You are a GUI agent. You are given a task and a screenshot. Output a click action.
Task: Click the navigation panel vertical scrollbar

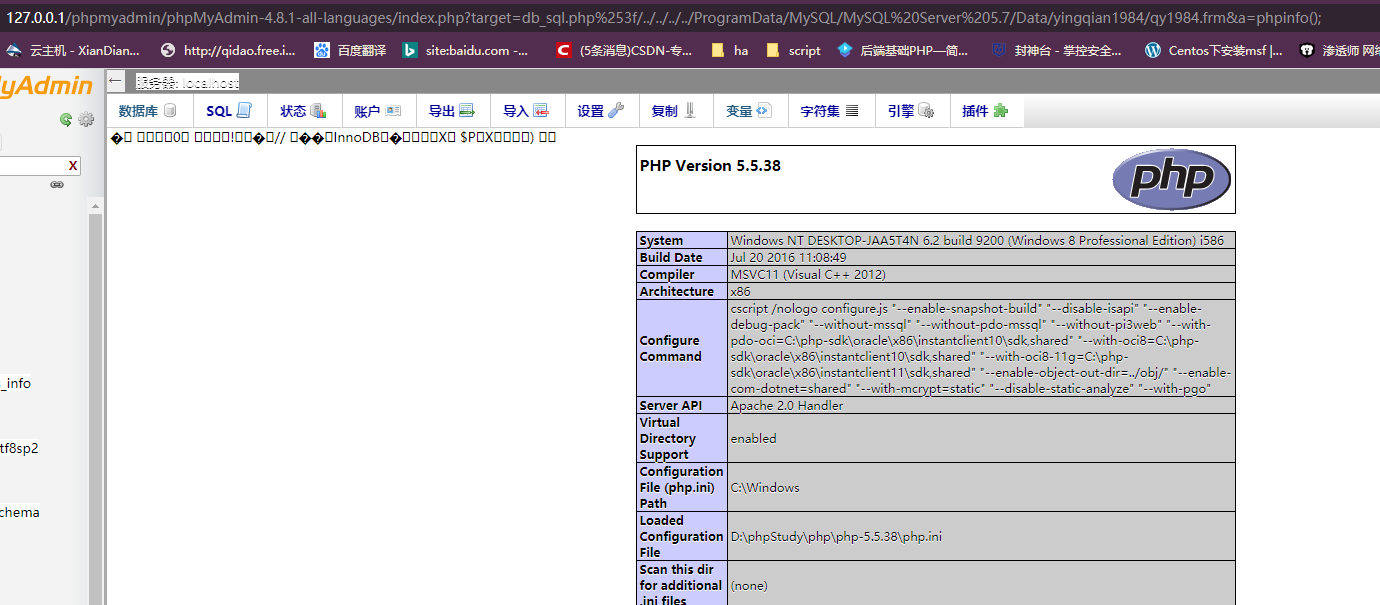tap(96, 408)
